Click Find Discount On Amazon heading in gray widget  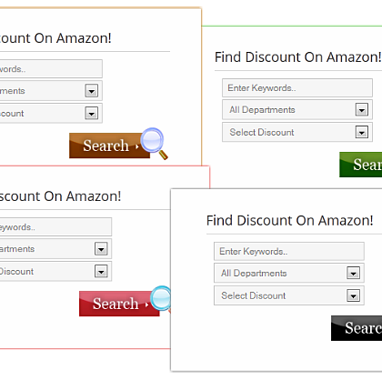(290, 221)
